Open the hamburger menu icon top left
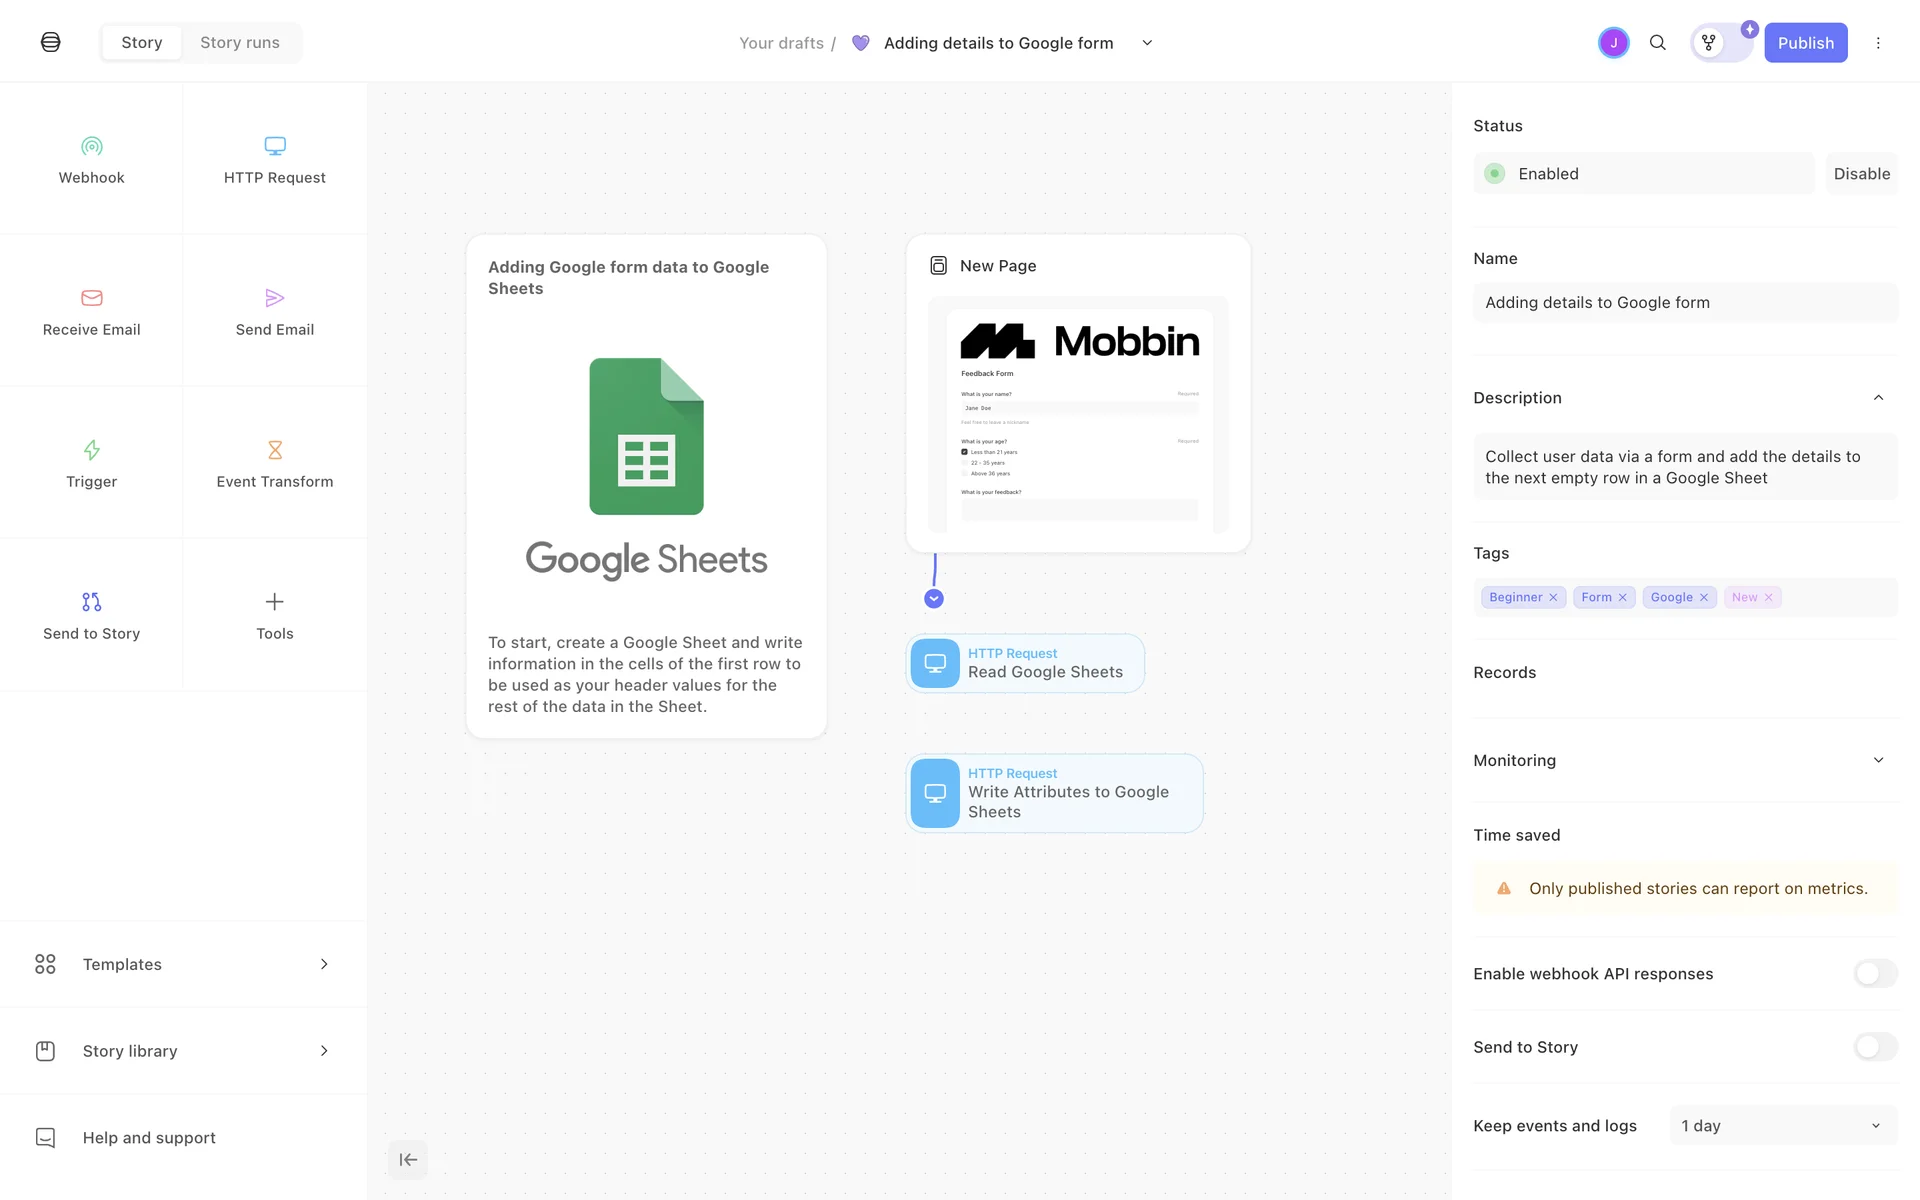Screen dimensions: 1920x1200 (x=51, y=42)
